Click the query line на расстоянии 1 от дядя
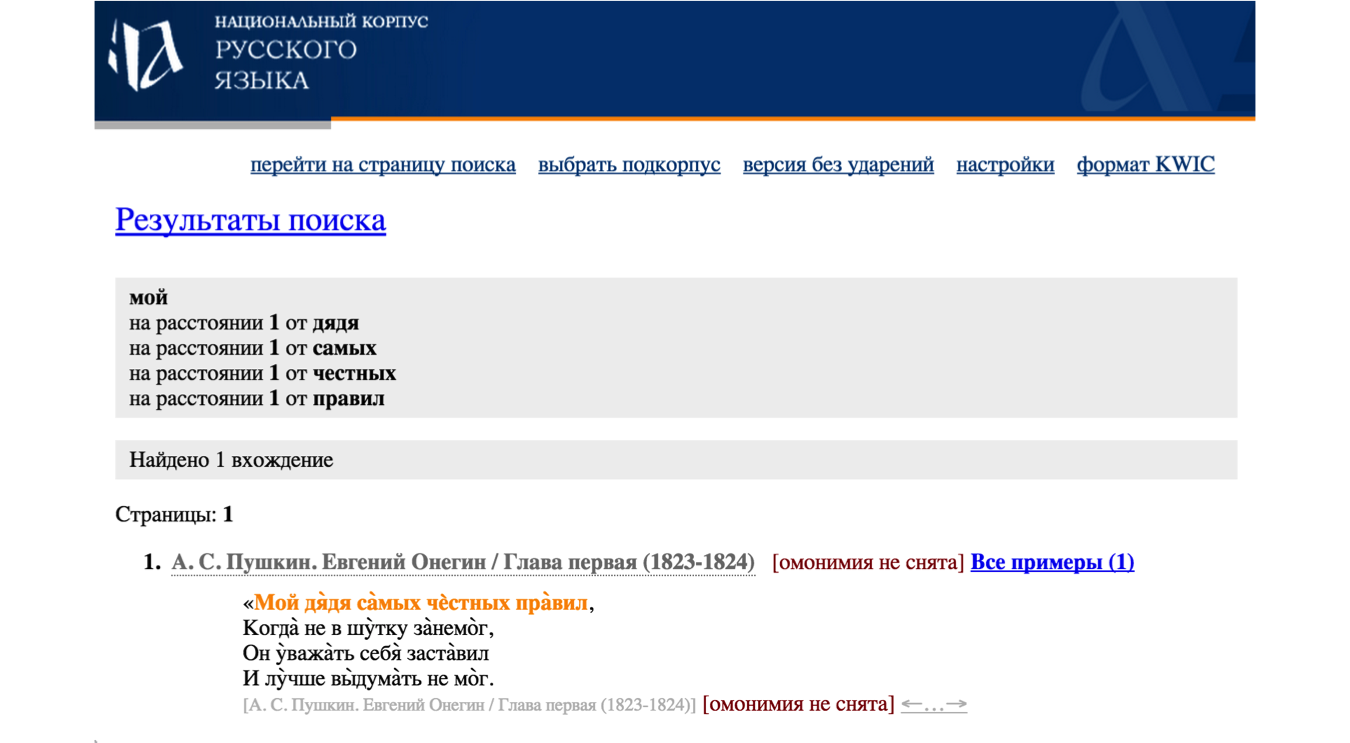Screen dimensions: 1350x743 [244, 323]
